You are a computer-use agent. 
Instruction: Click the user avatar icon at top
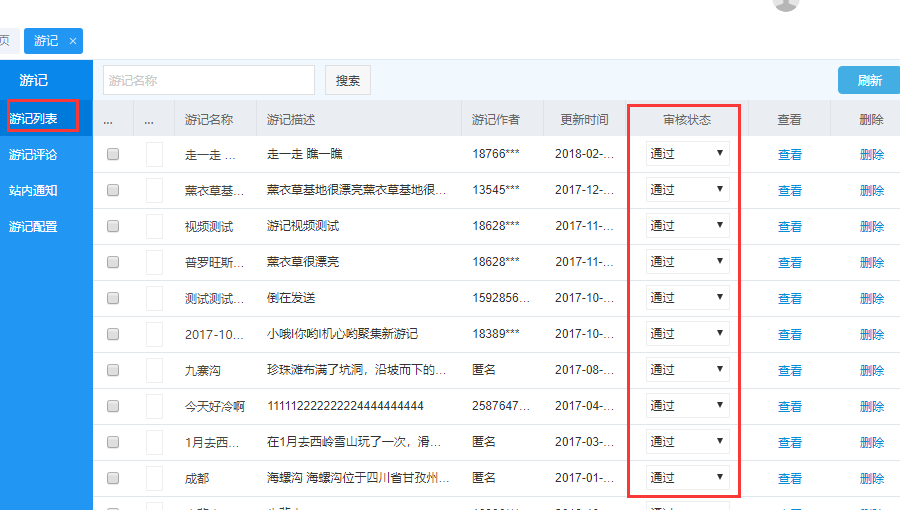point(786,3)
